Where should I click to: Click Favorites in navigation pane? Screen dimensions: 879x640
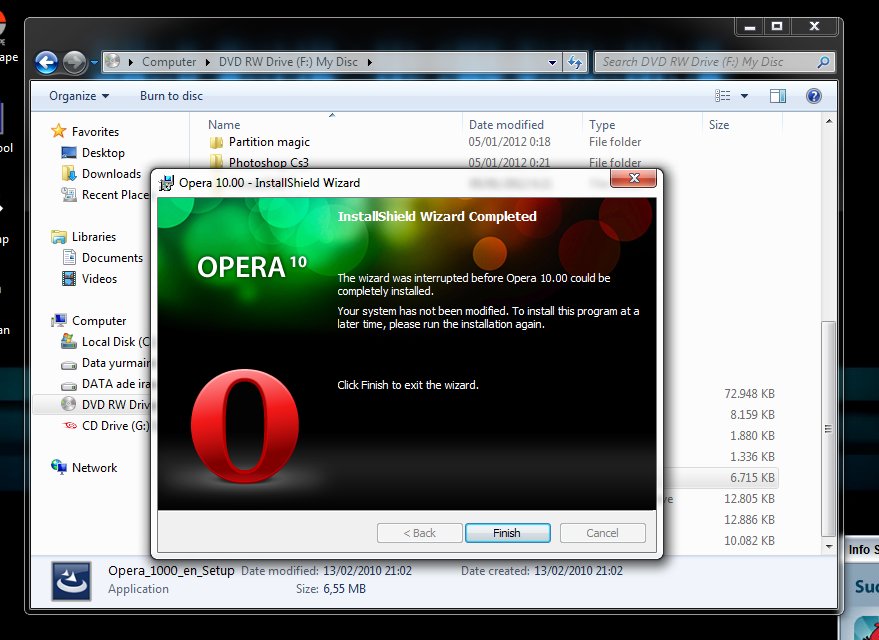click(x=95, y=132)
